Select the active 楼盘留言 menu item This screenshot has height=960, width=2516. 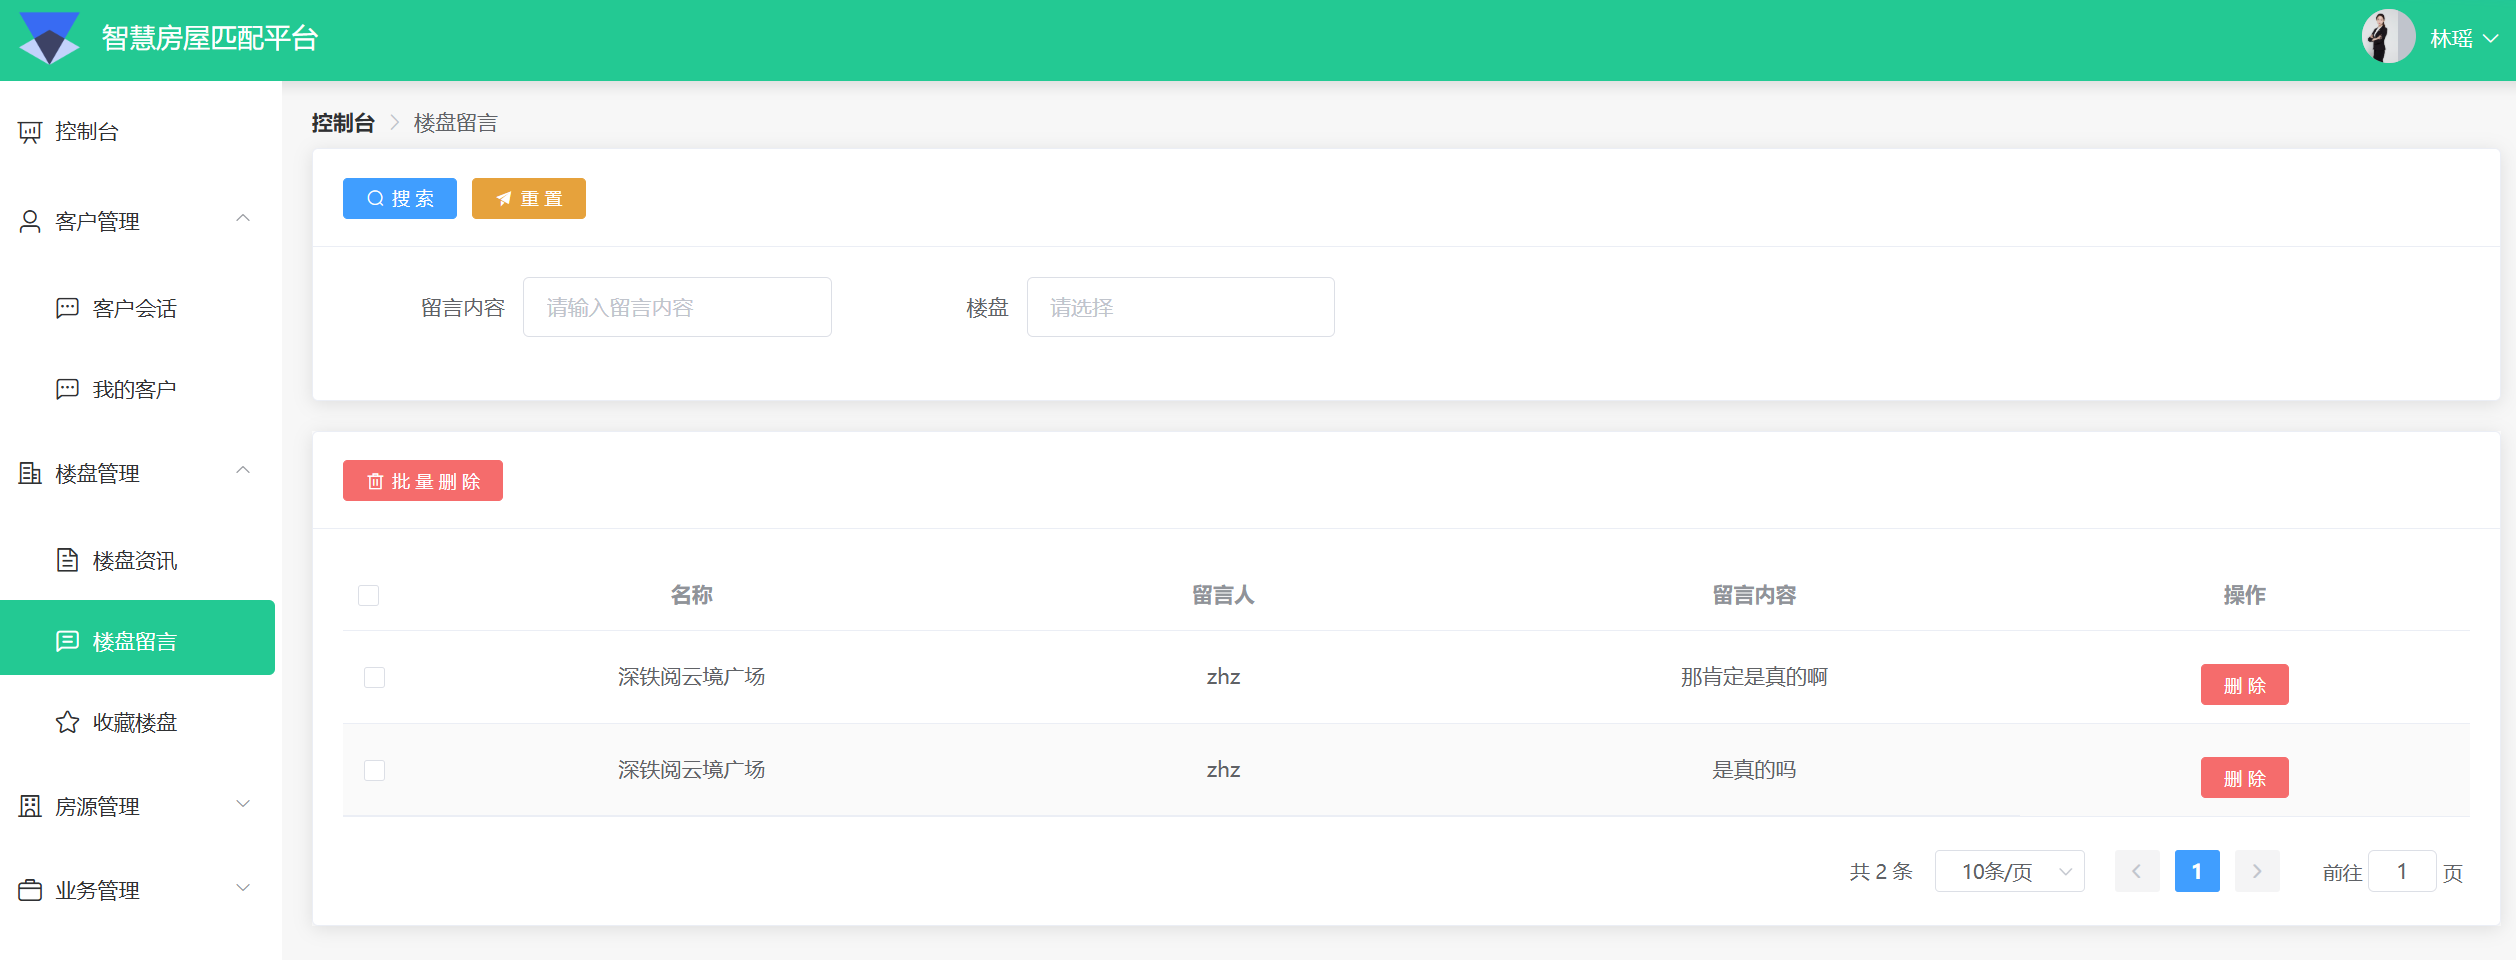138,638
